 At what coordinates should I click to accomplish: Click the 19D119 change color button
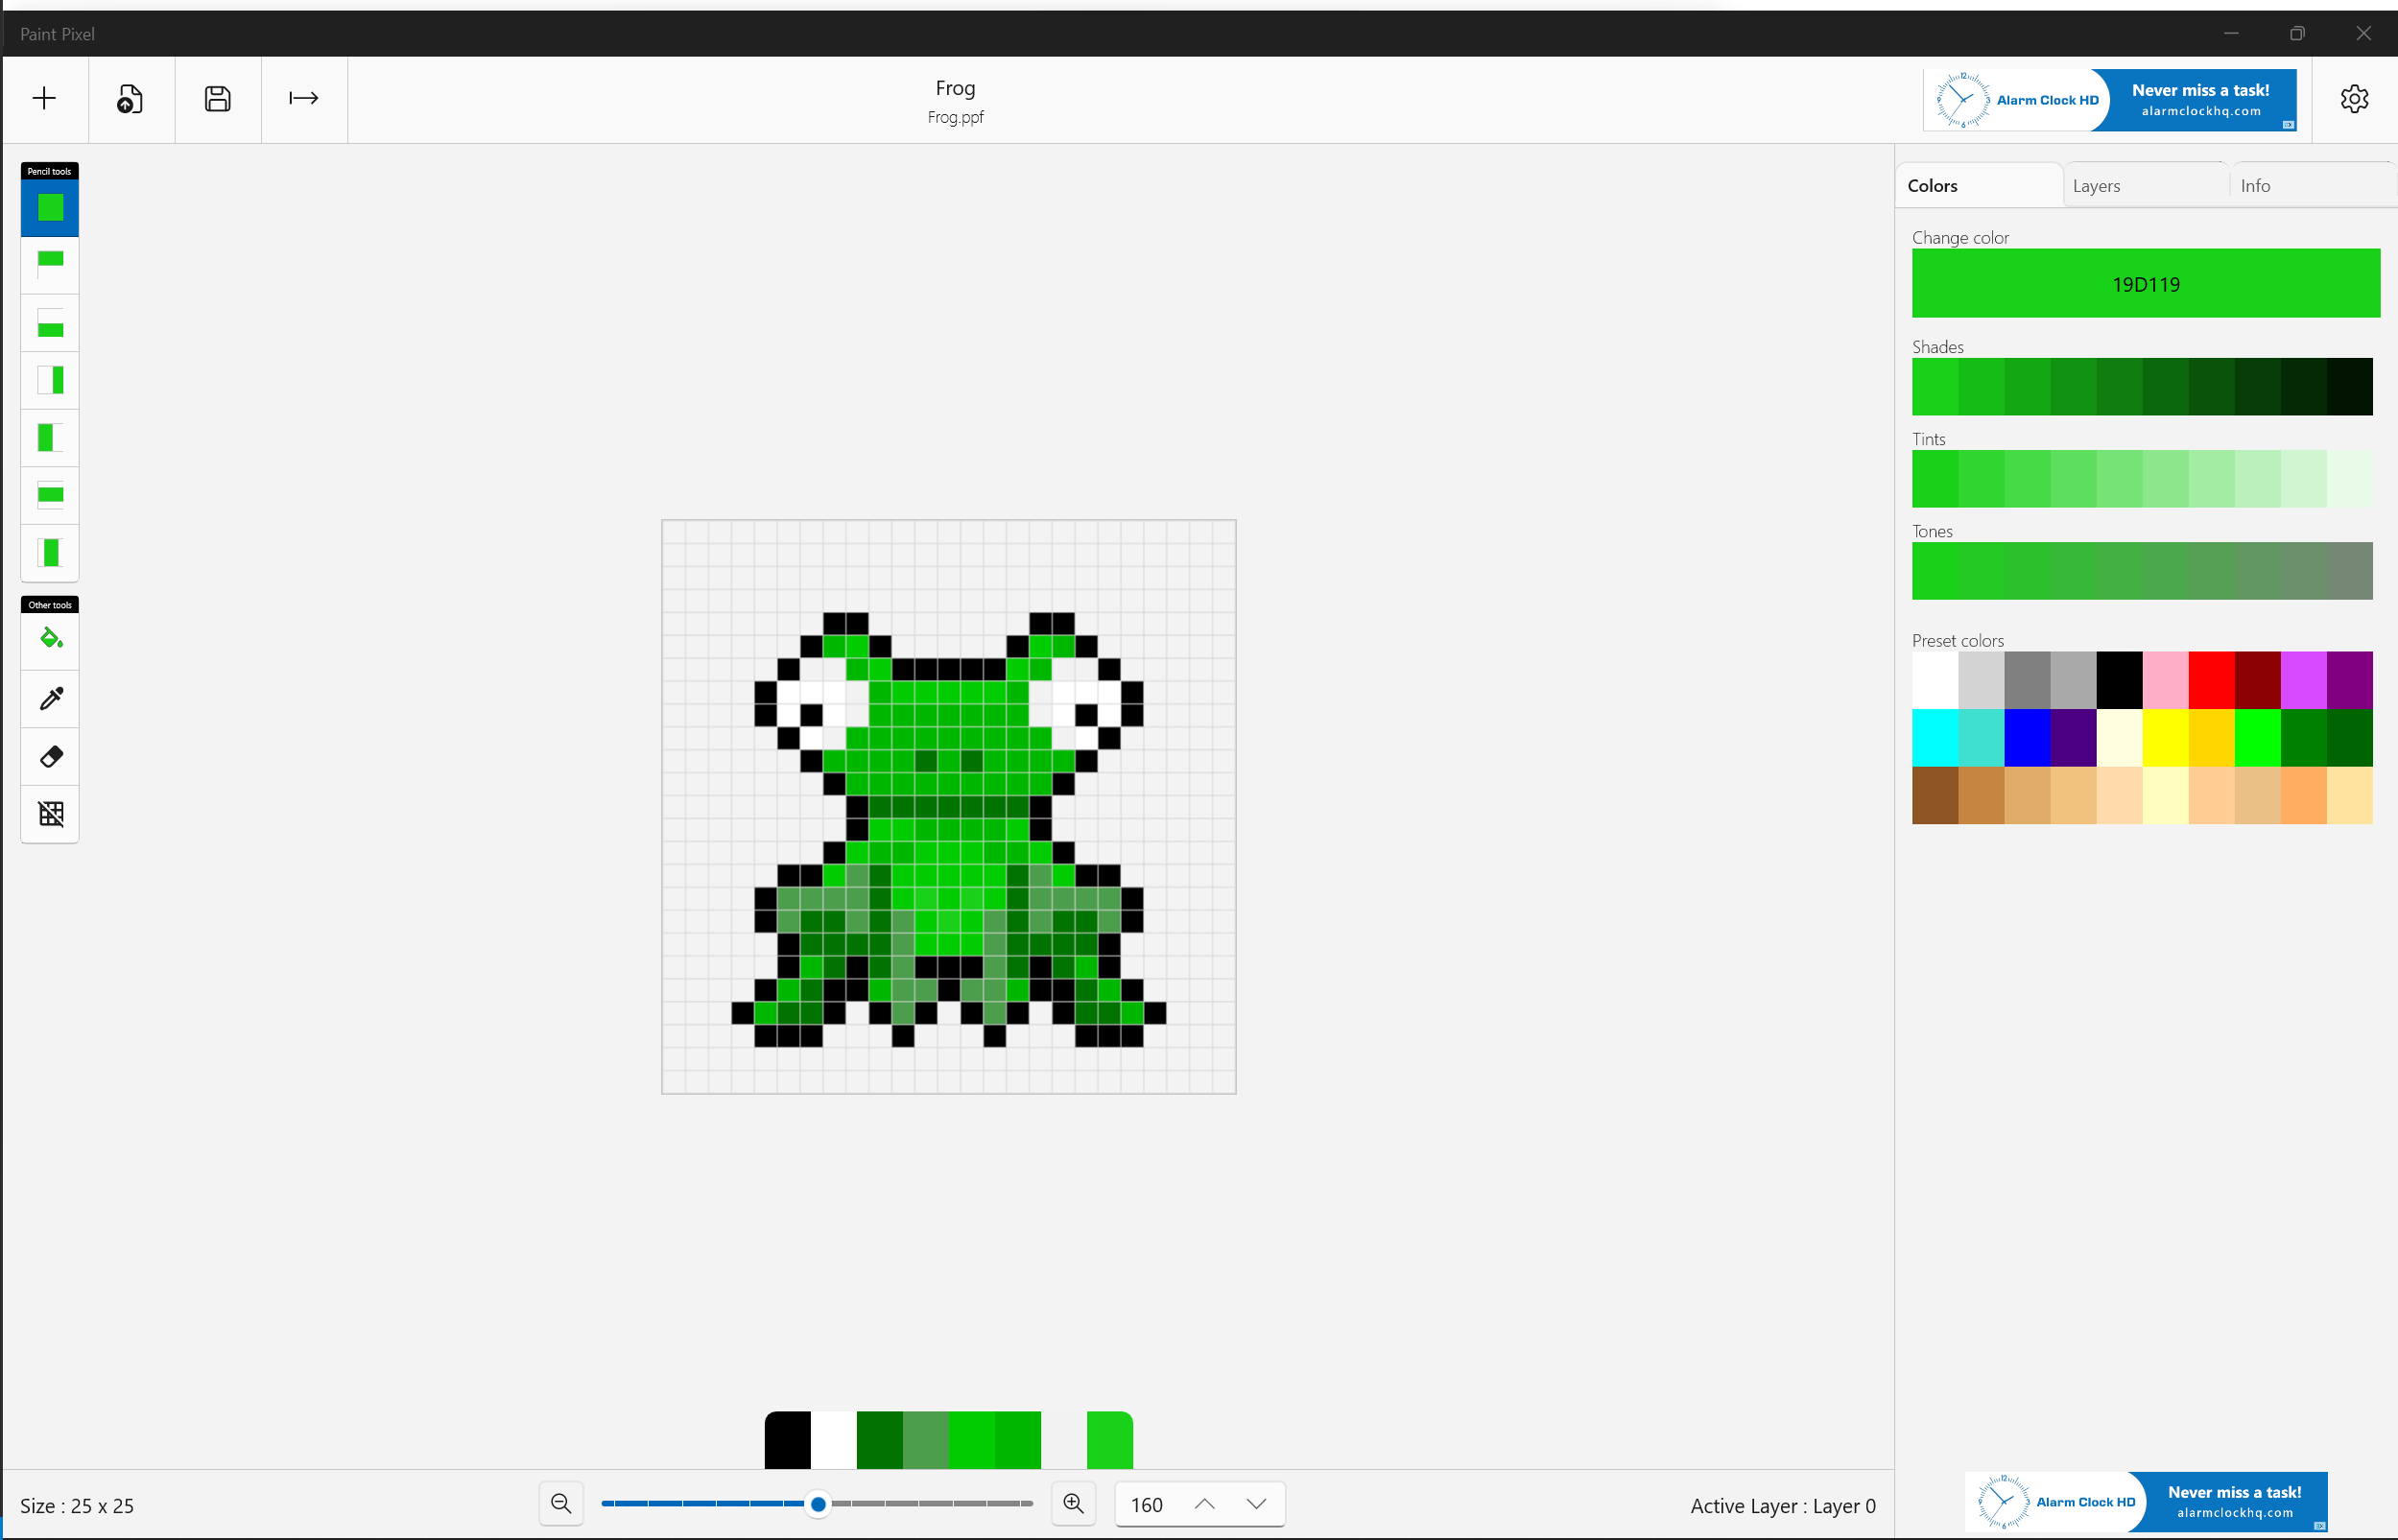point(2145,284)
